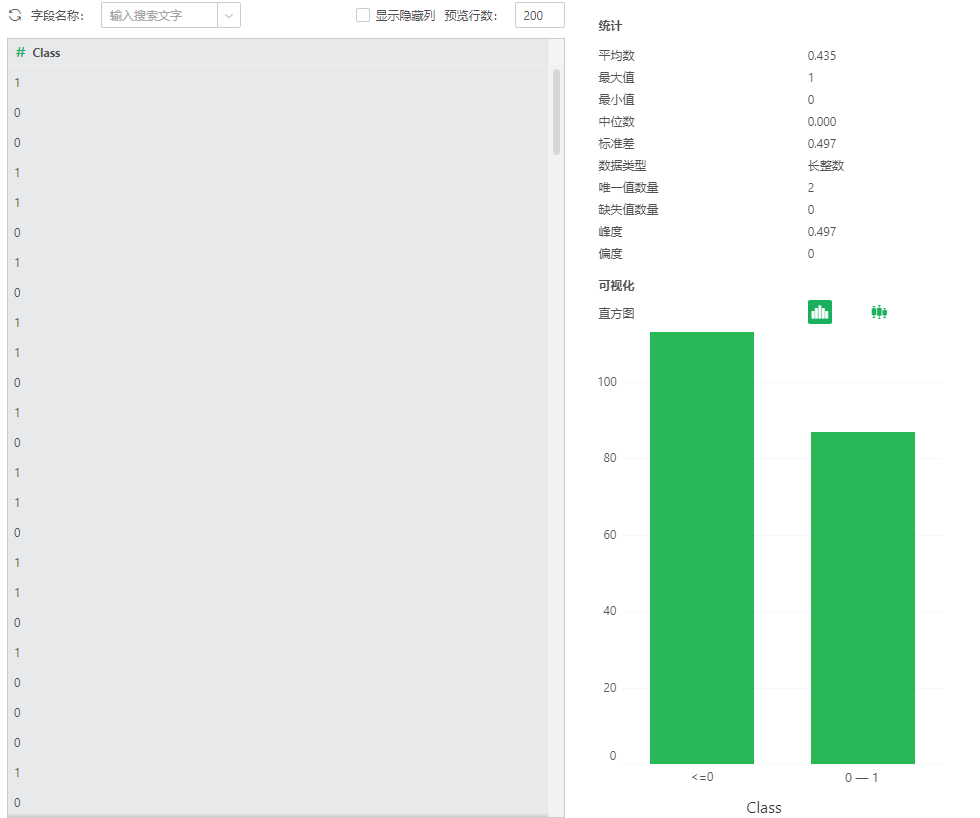Click the refresh icon beside 字段名称
The image size is (980, 818).
pos(15,16)
